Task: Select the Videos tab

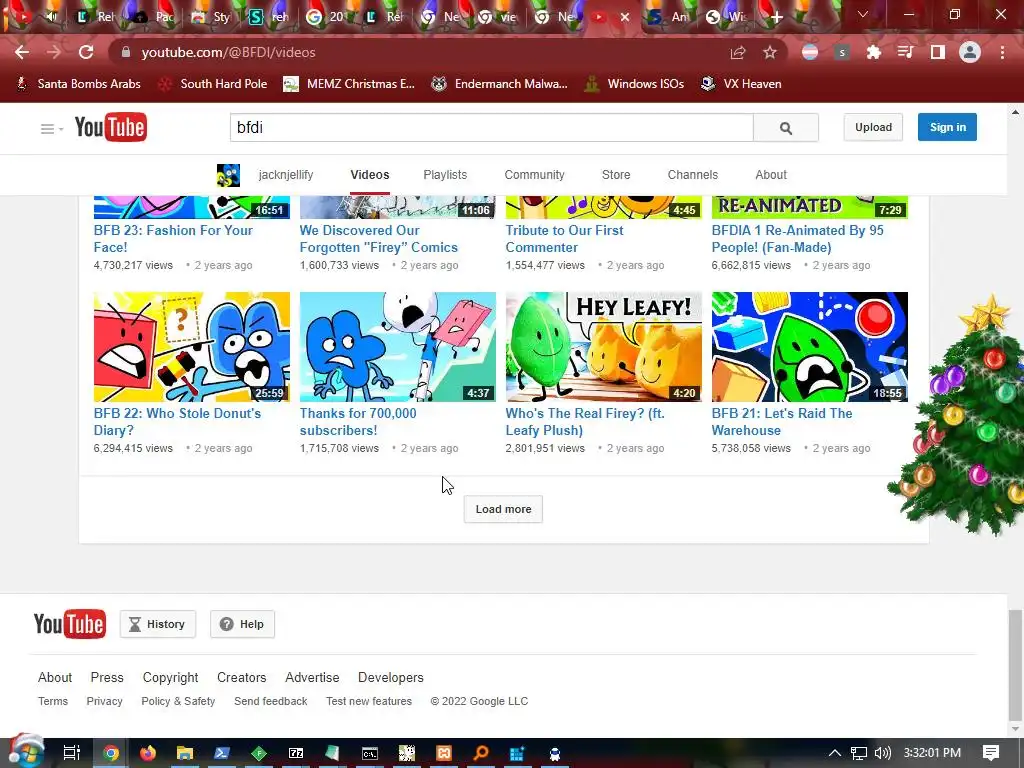Action: pyautogui.click(x=370, y=175)
